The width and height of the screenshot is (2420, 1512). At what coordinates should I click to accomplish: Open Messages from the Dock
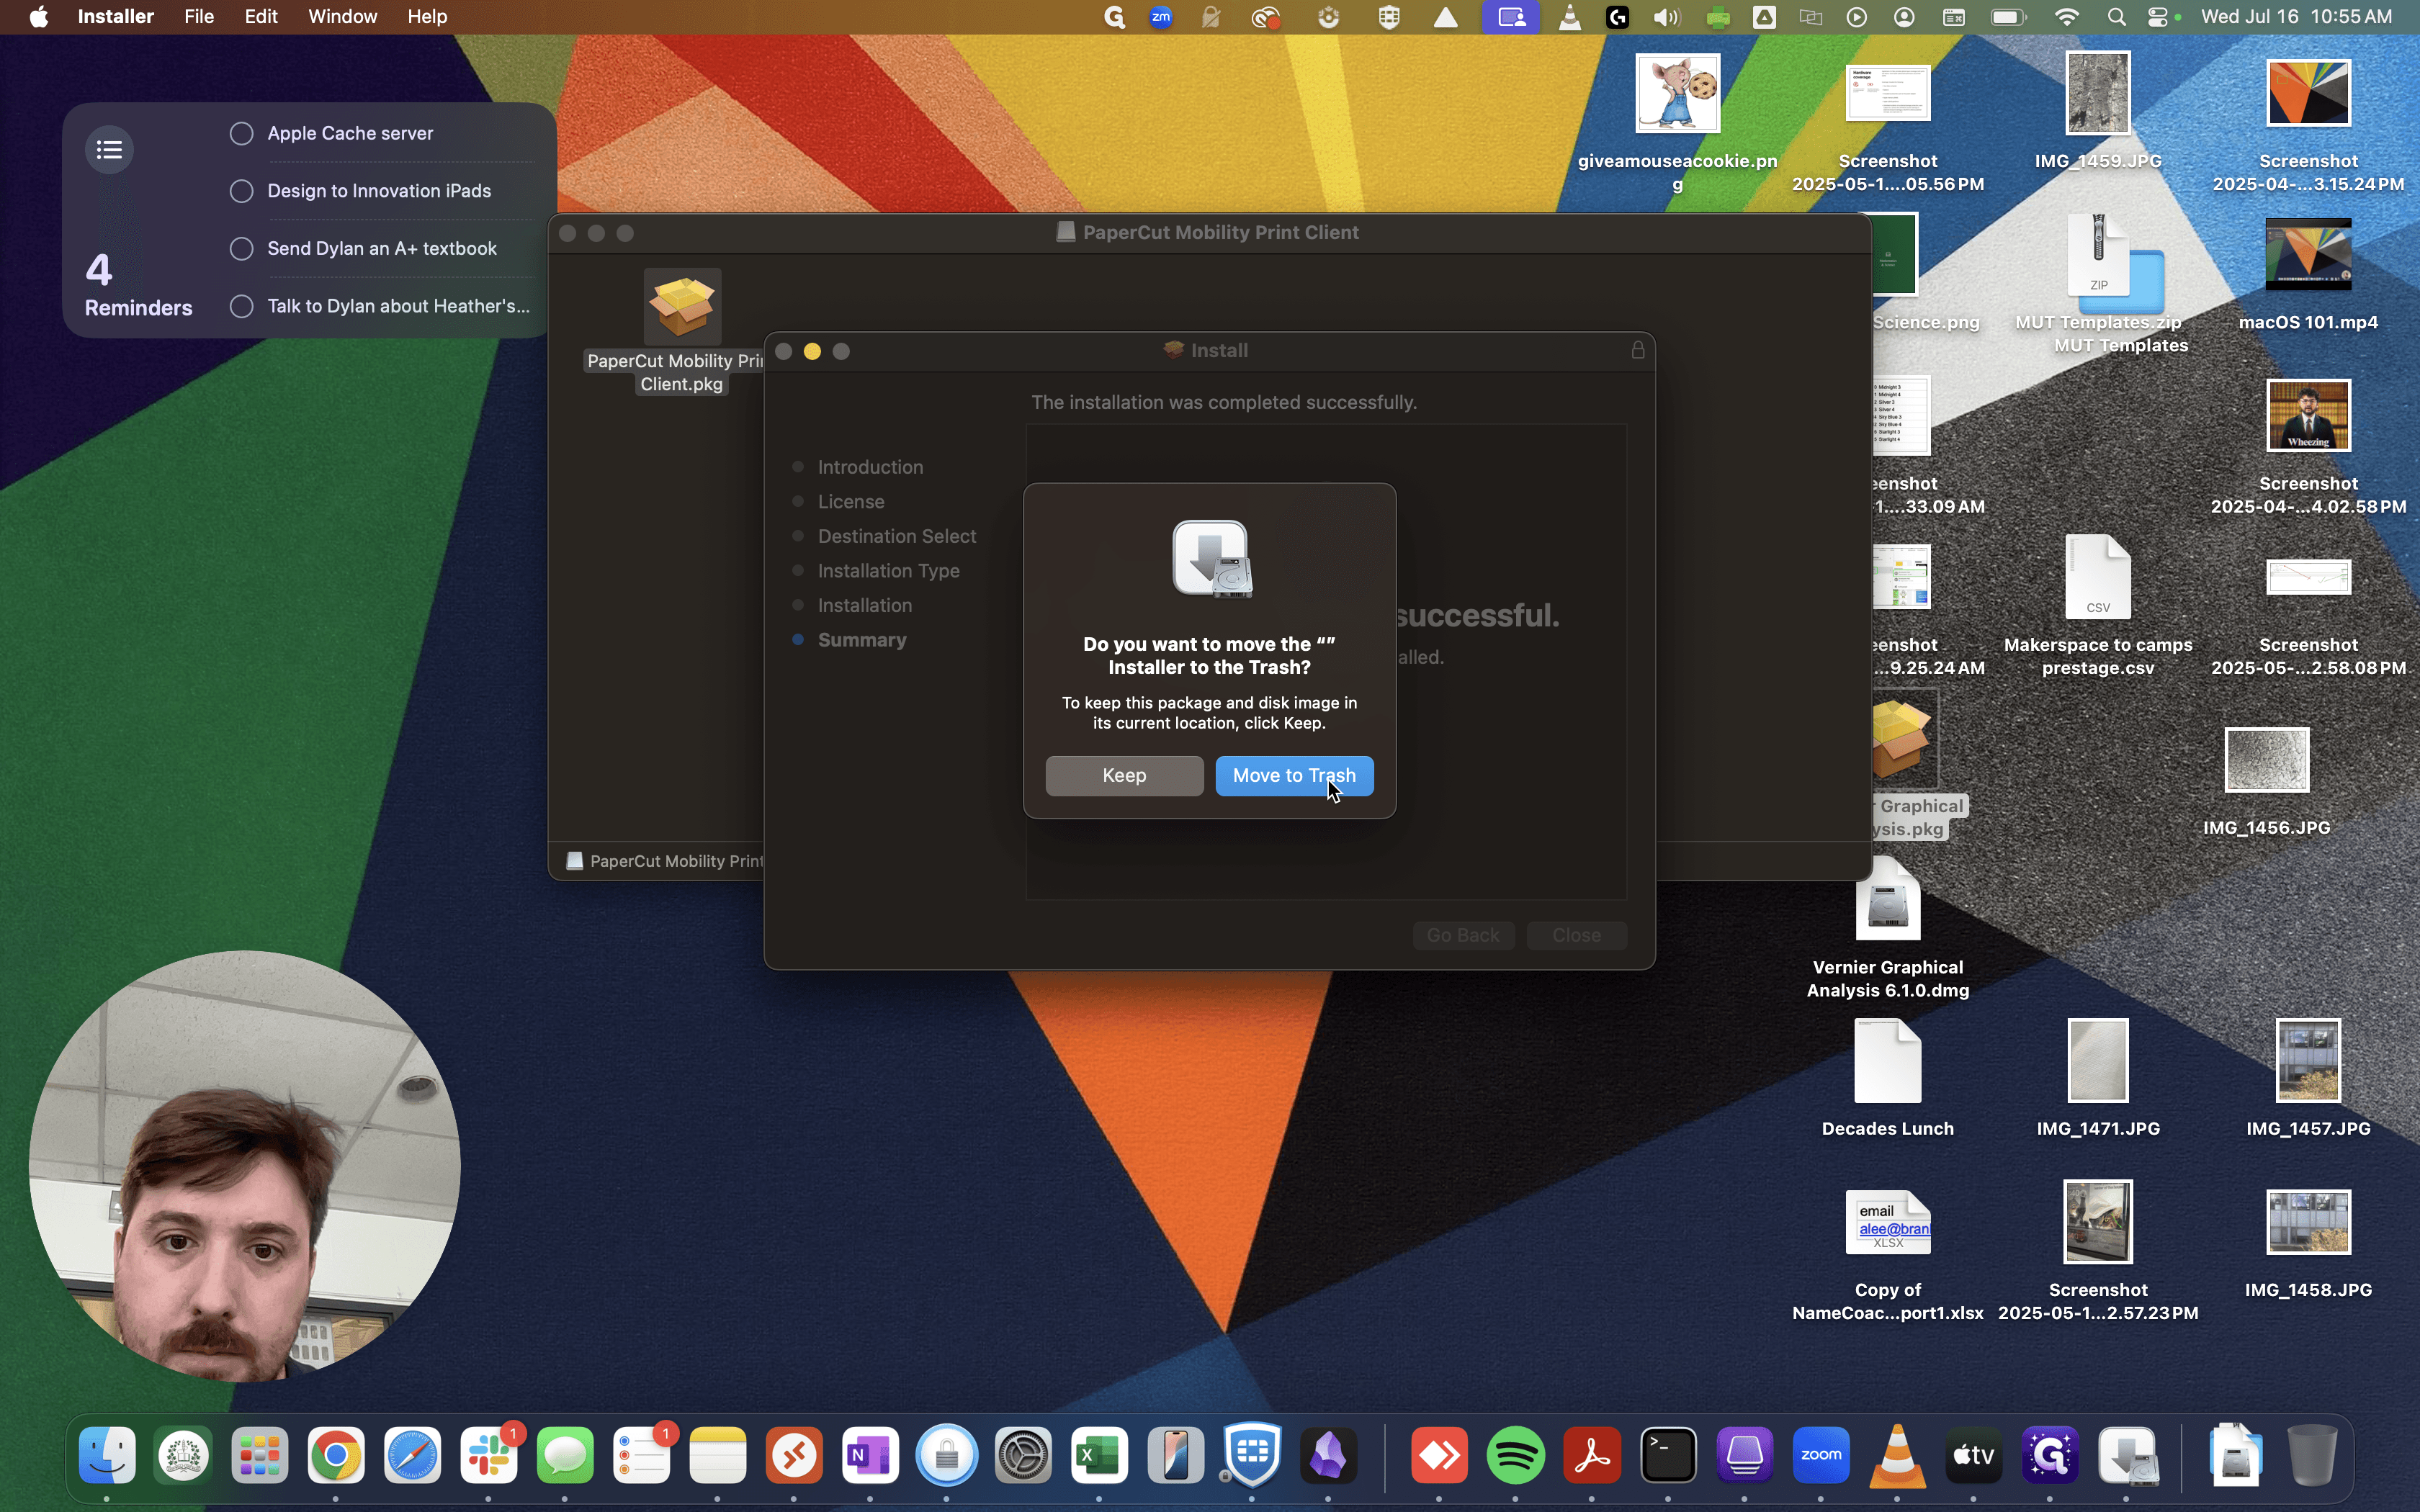tap(566, 1455)
